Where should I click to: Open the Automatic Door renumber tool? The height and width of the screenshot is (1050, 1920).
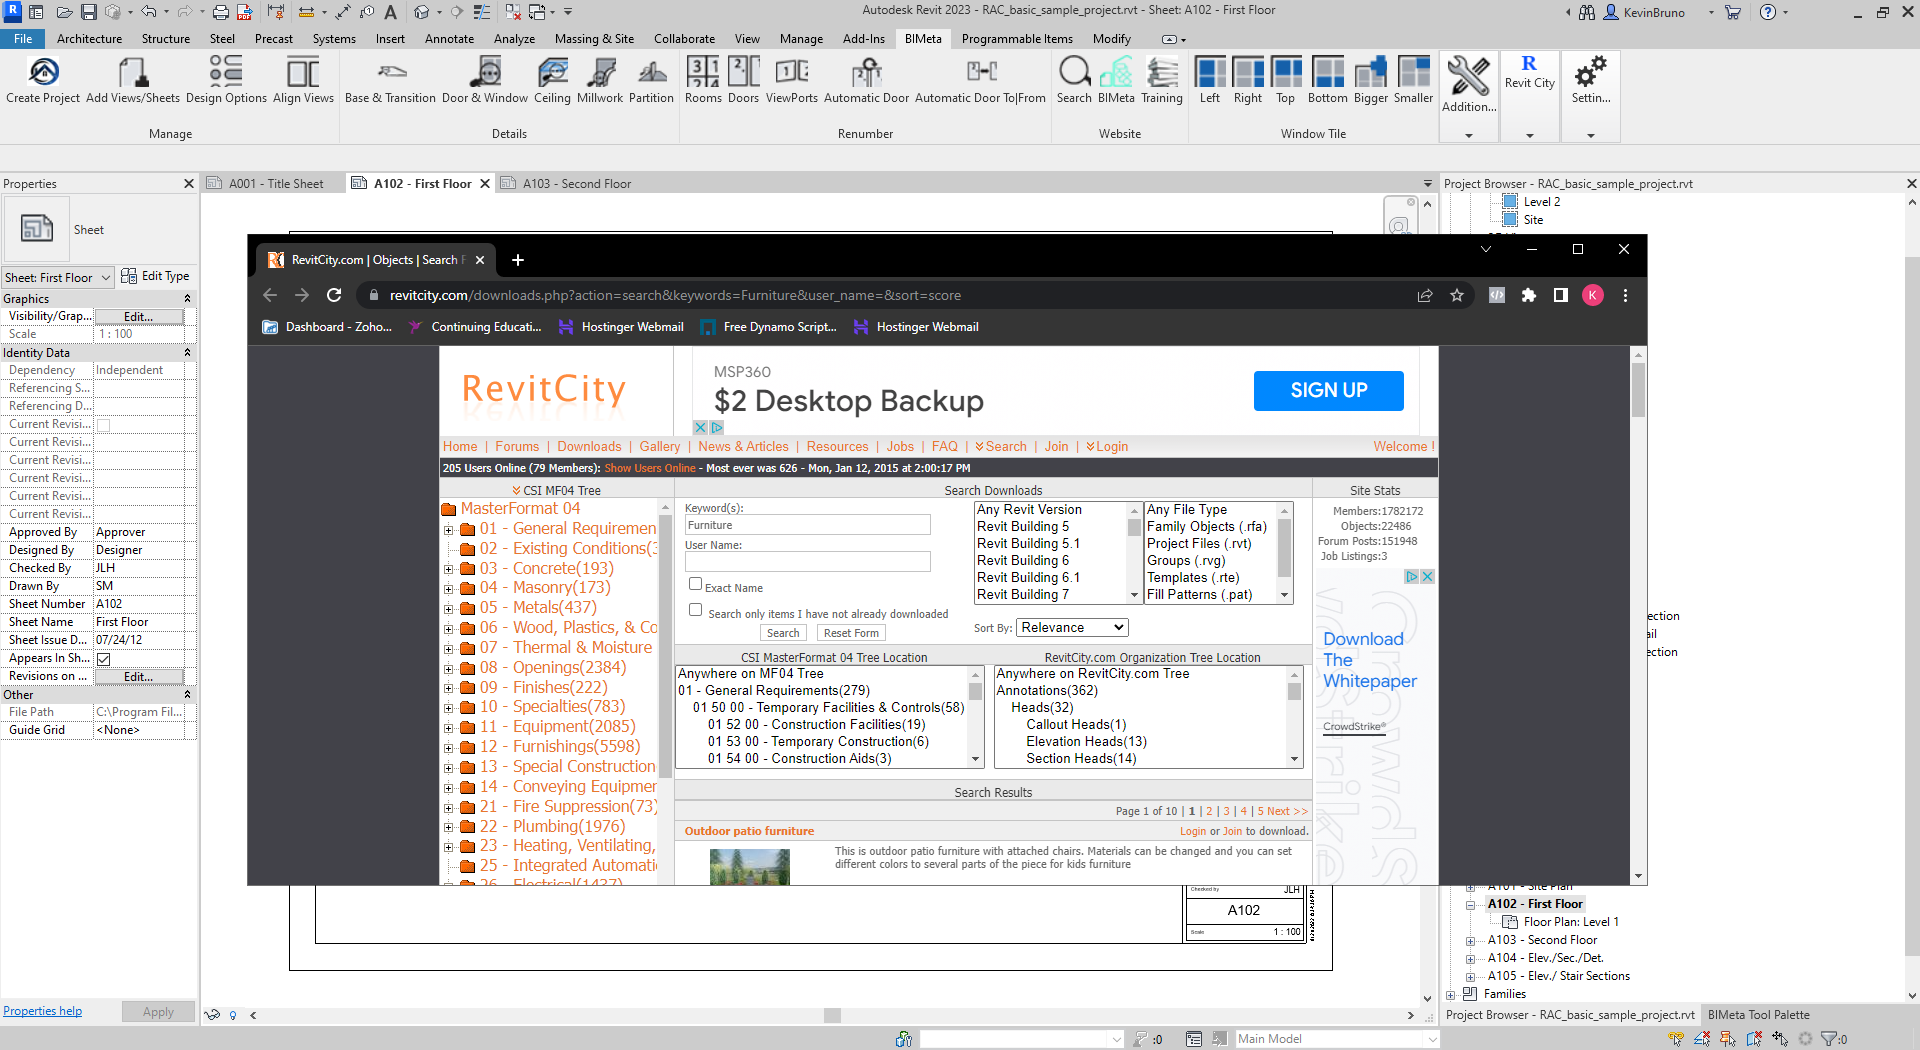[866, 80]
